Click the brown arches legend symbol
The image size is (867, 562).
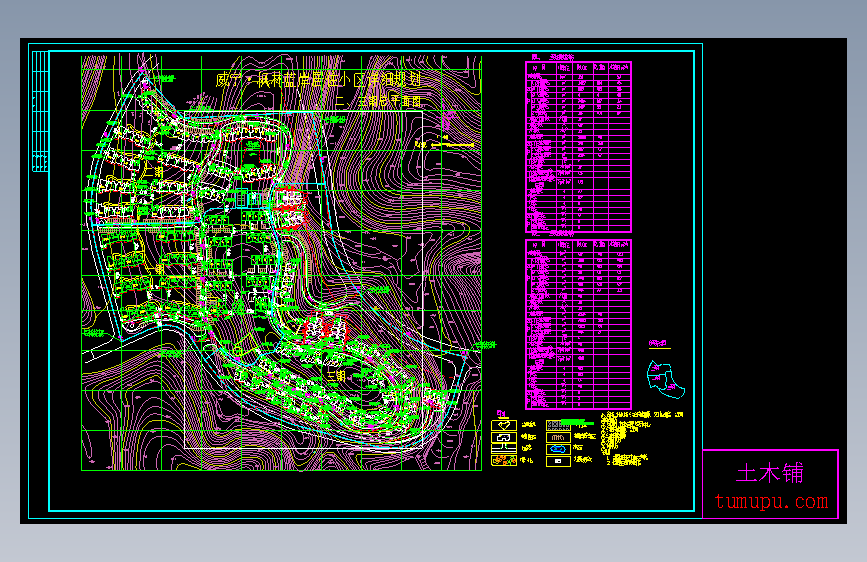(558, 437)
